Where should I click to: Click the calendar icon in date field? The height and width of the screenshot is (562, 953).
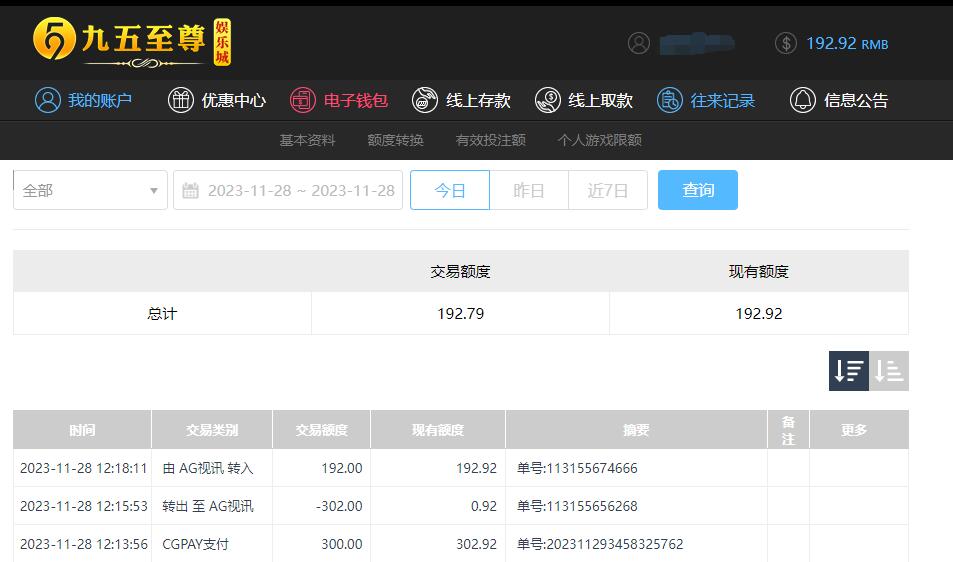click(x=190, y=191)
